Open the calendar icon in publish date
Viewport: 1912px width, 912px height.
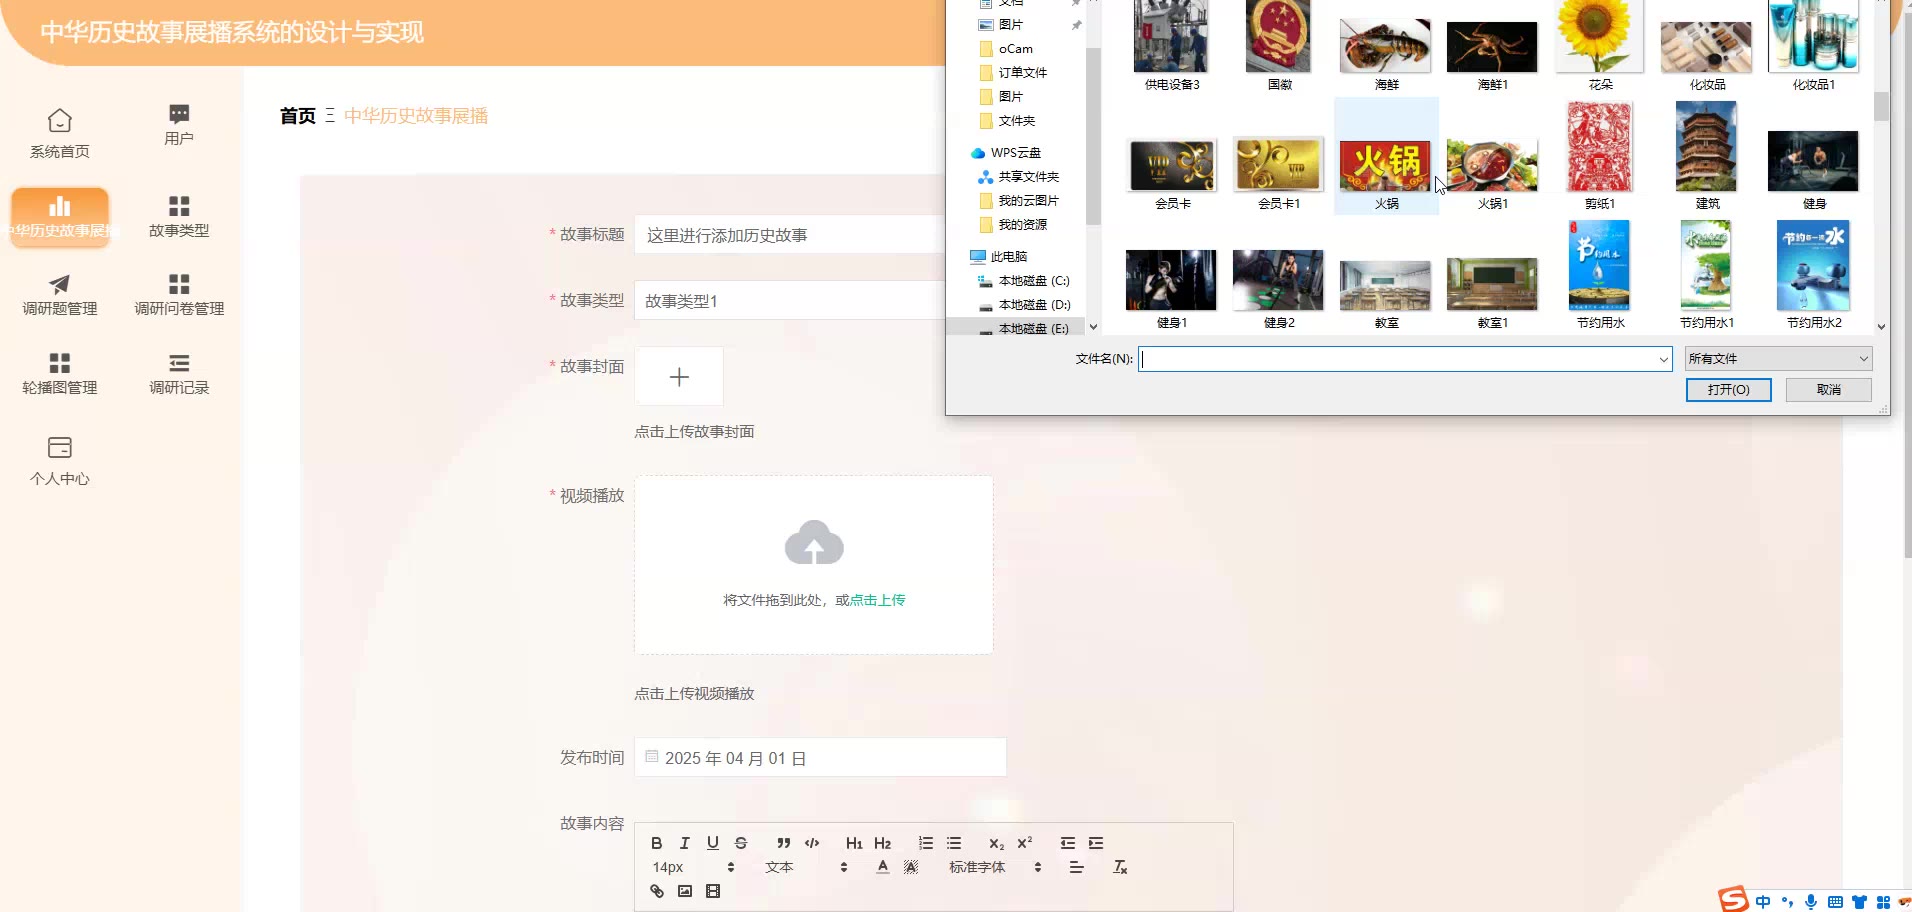pos(652,757)
